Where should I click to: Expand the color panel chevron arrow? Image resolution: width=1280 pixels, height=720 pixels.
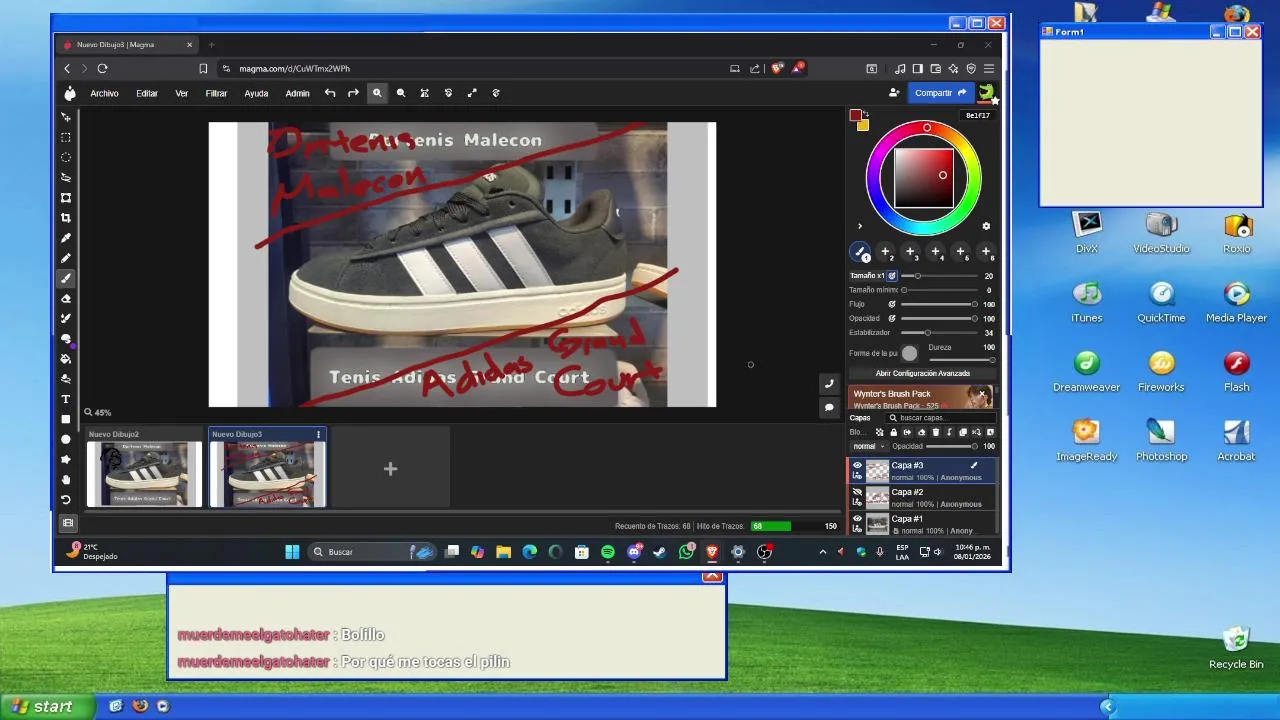click(859, 226)
